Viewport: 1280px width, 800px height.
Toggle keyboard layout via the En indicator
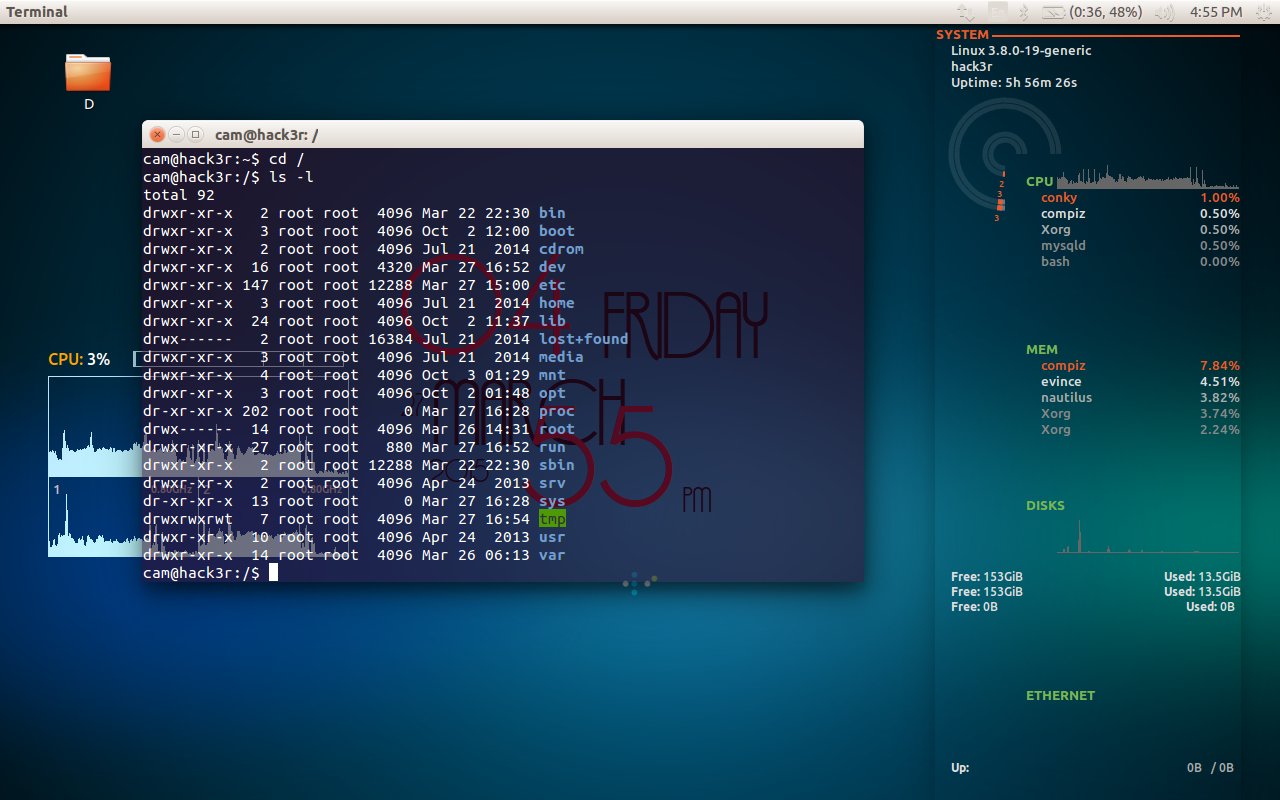click(x=998, y=12)
